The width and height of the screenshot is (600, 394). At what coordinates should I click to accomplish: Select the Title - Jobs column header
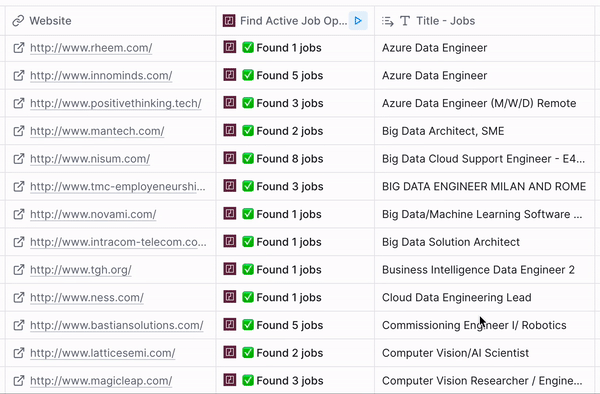coord(484,21)
